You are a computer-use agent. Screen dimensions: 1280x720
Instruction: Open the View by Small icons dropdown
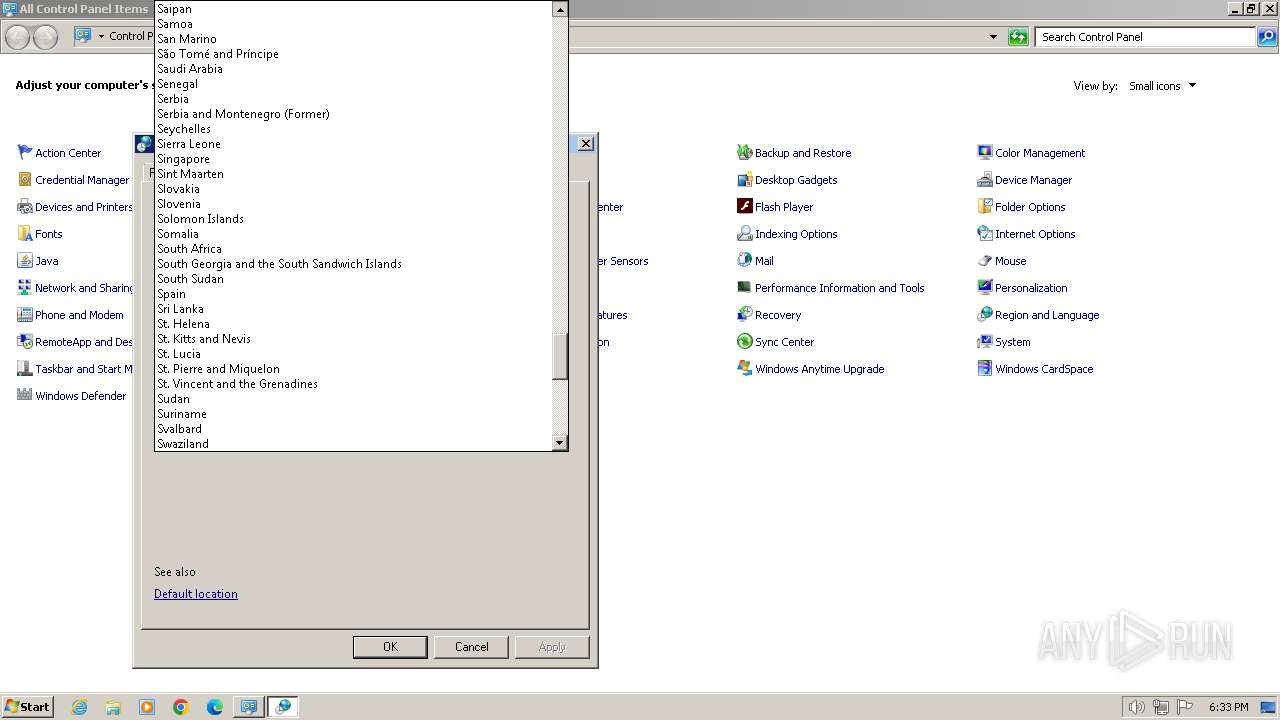(x=1162, y=86)
